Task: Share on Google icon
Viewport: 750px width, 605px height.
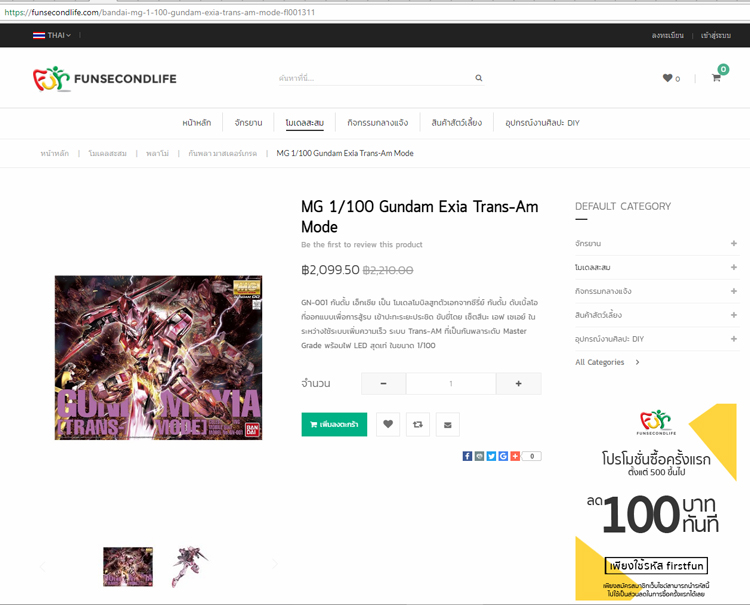Action: coord(503,456)
